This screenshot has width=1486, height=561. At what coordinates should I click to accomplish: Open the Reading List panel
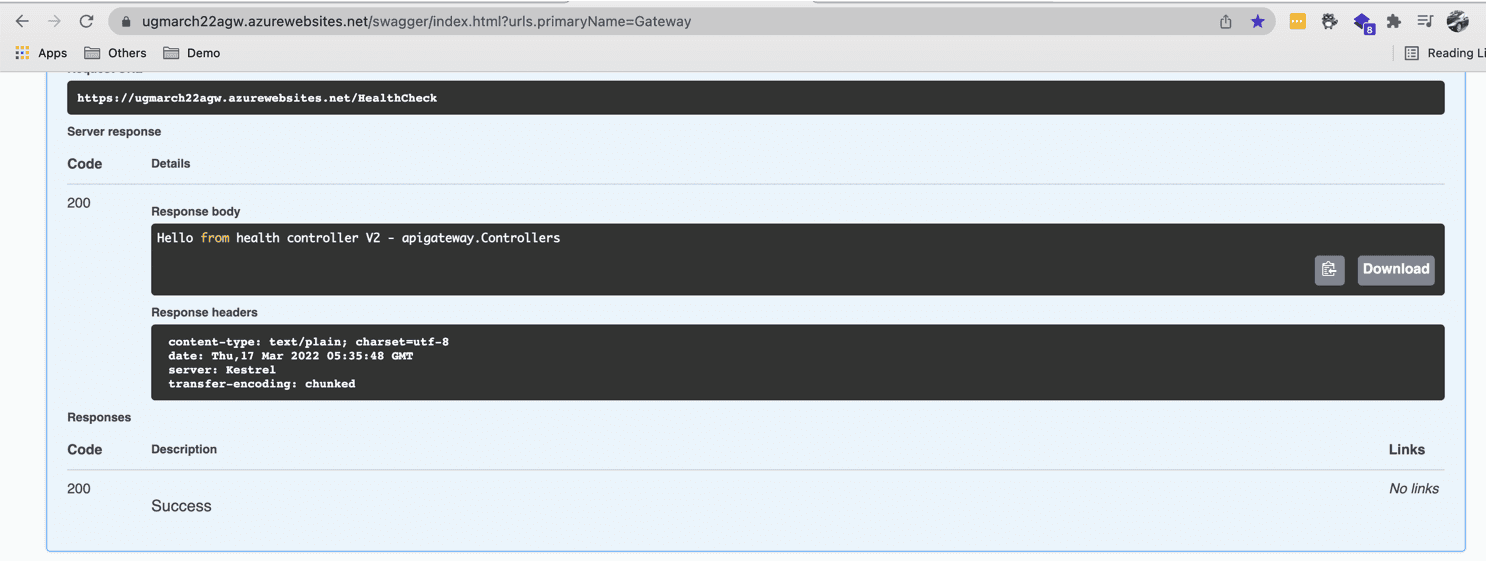(x=1444, y=53)
